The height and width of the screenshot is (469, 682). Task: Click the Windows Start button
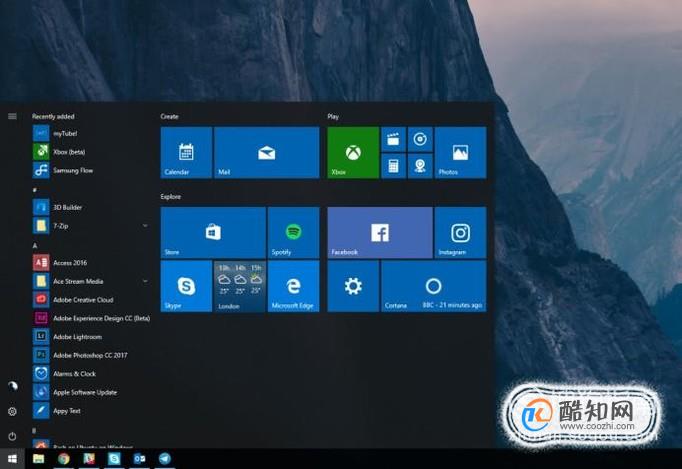point(12,459)
